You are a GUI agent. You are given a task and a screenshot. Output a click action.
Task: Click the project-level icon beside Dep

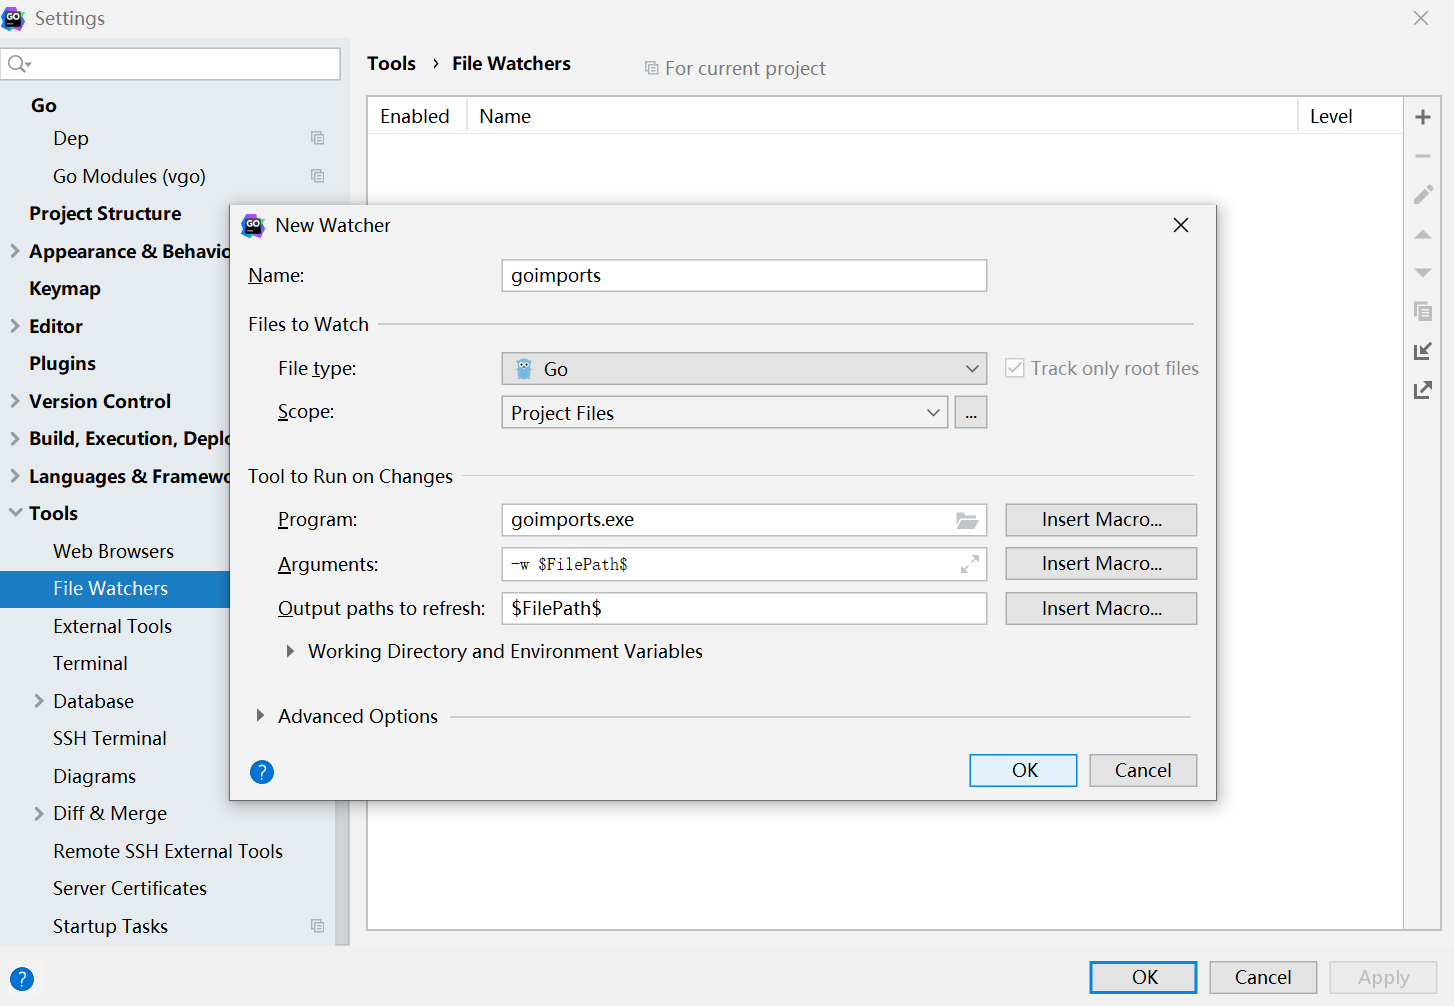tap(318, 138)
